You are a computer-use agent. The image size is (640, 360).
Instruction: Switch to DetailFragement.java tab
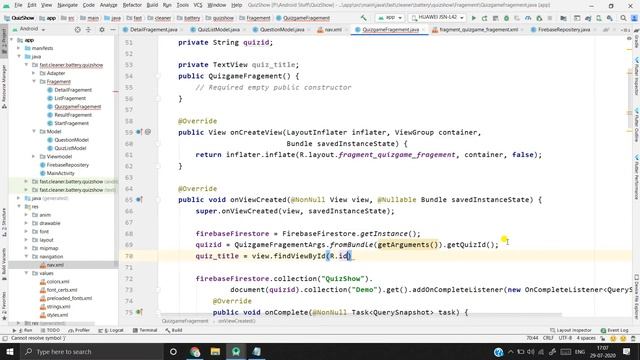(x=153, y=30)
